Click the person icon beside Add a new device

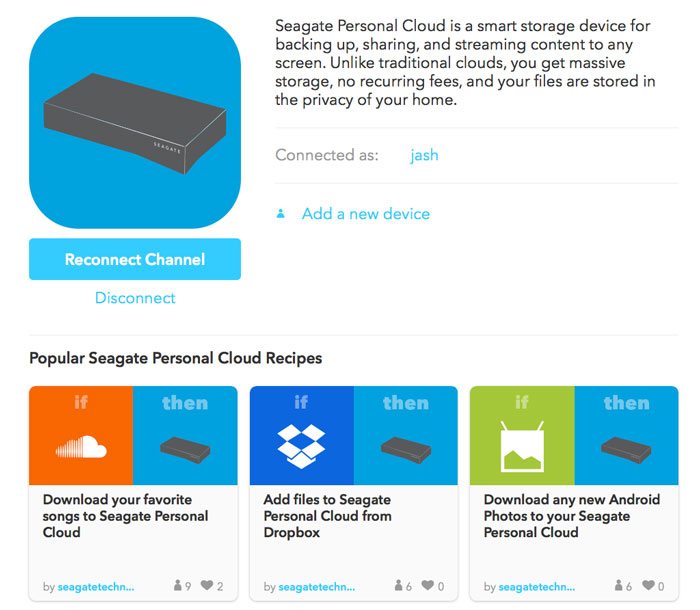pos(281,213)
